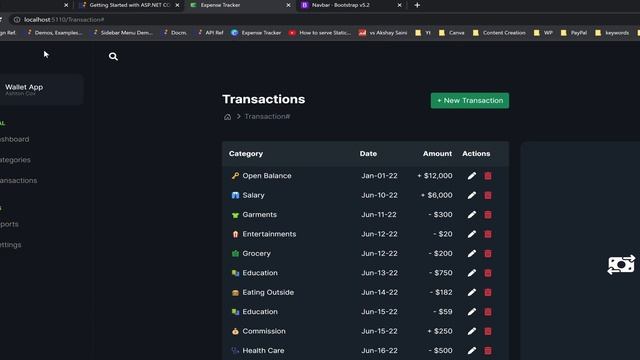Delete the Garments transaction
The height and width of the screenshot is (360, 640).
click(x=488, y=215)
